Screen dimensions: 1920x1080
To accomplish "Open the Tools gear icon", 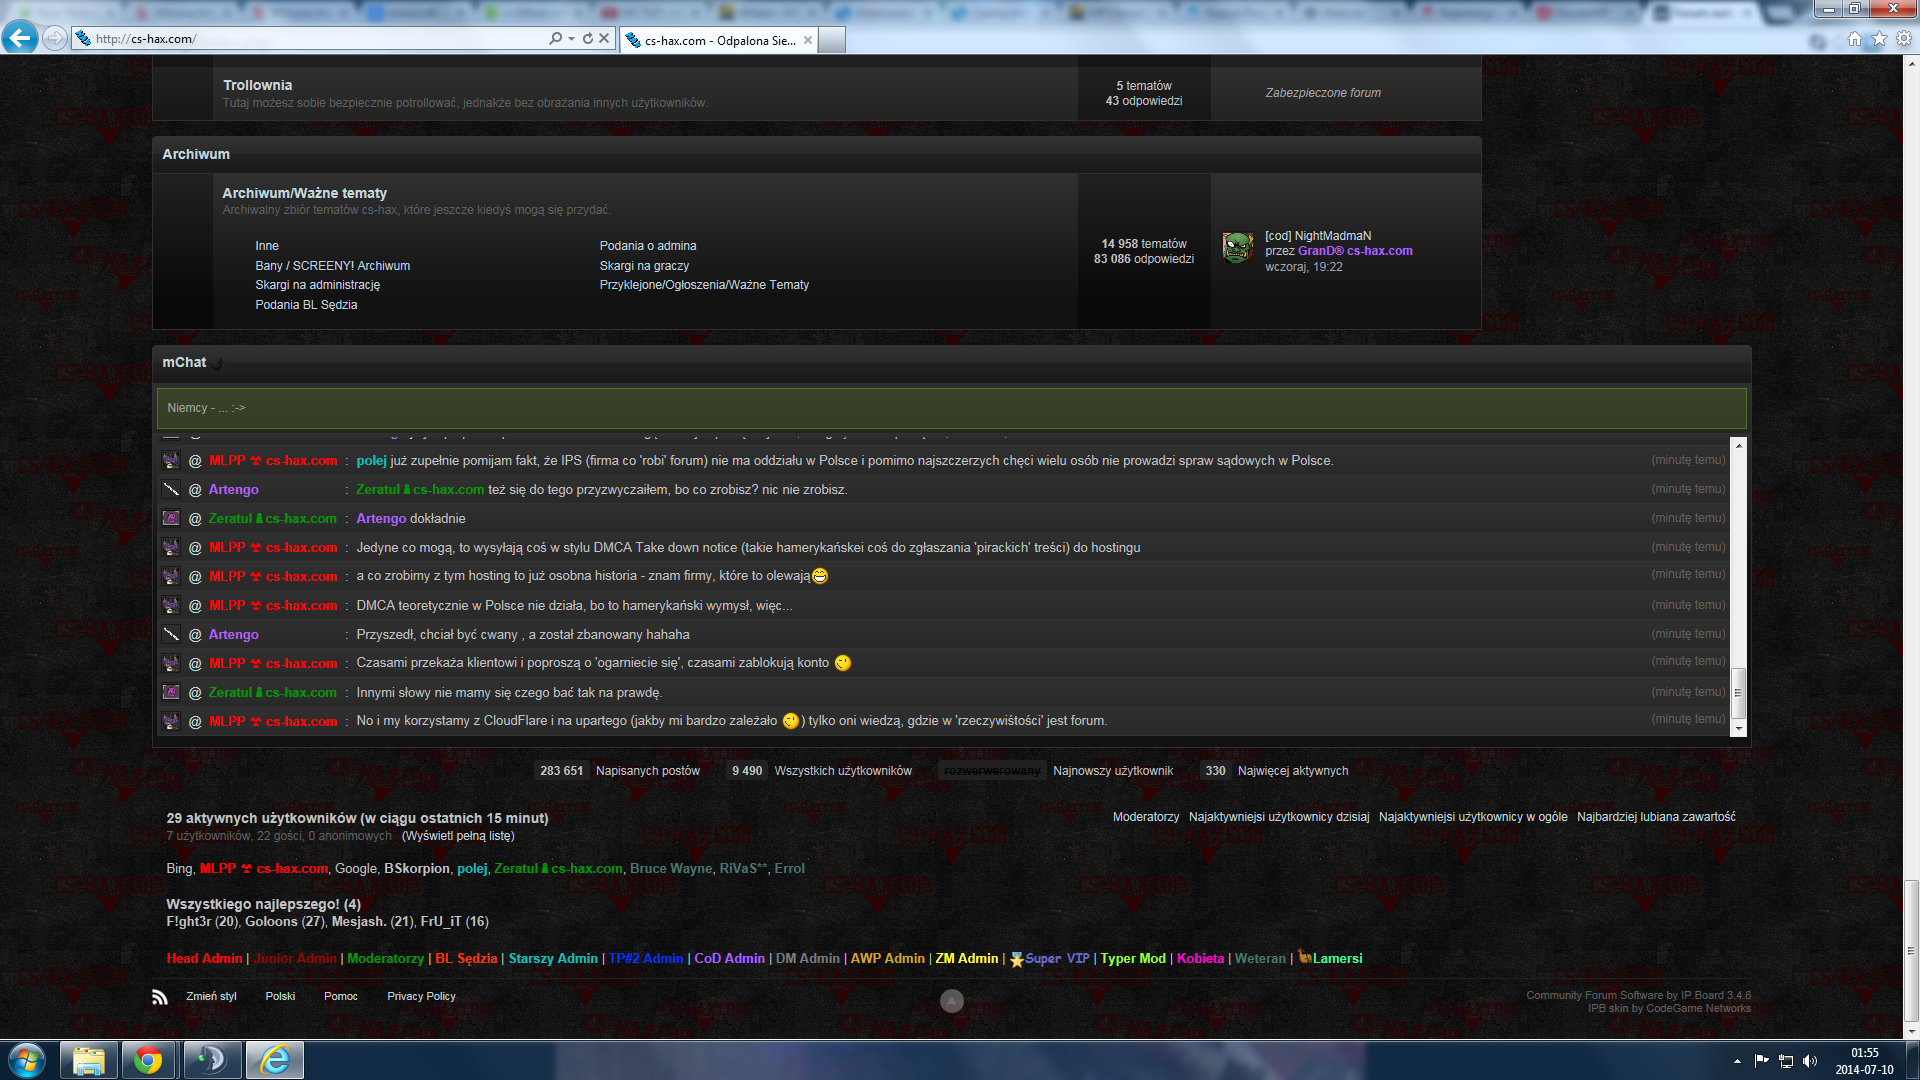I will coord(1904,38).
